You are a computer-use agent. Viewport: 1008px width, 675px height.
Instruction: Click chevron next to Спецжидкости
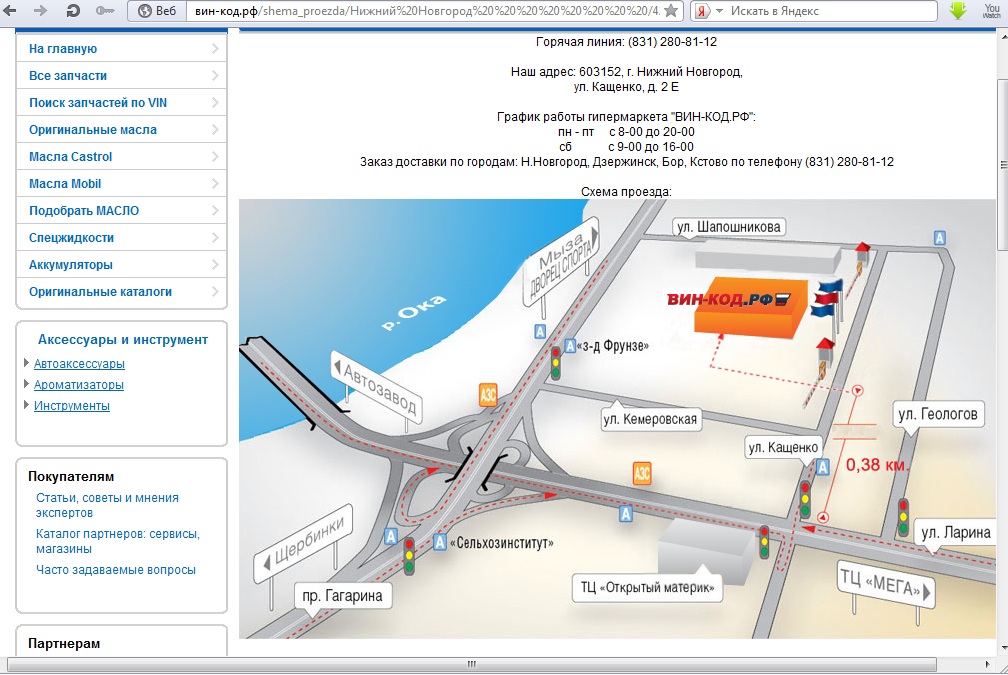pyautogui.click(x=215, y=238)
